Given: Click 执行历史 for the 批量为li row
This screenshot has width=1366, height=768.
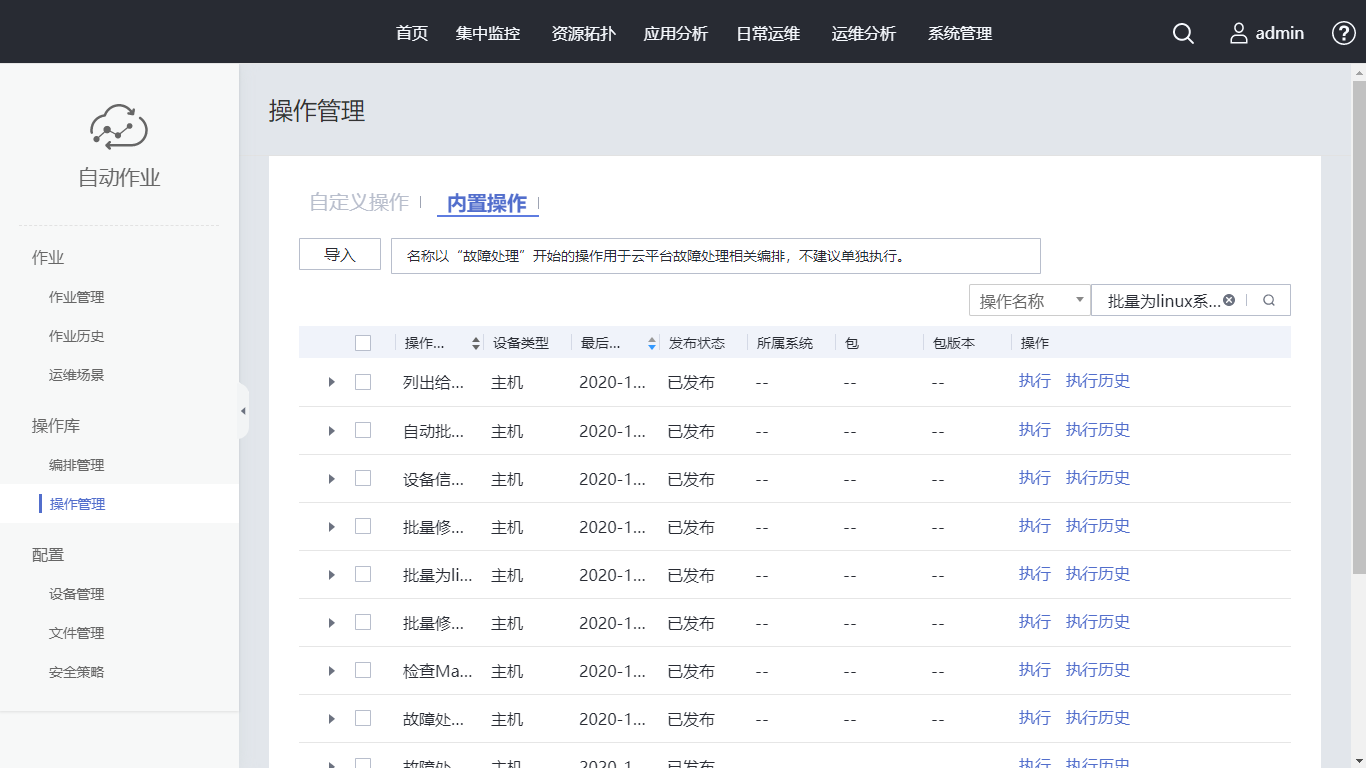Looking at the screenshot, I should 1097,574.
